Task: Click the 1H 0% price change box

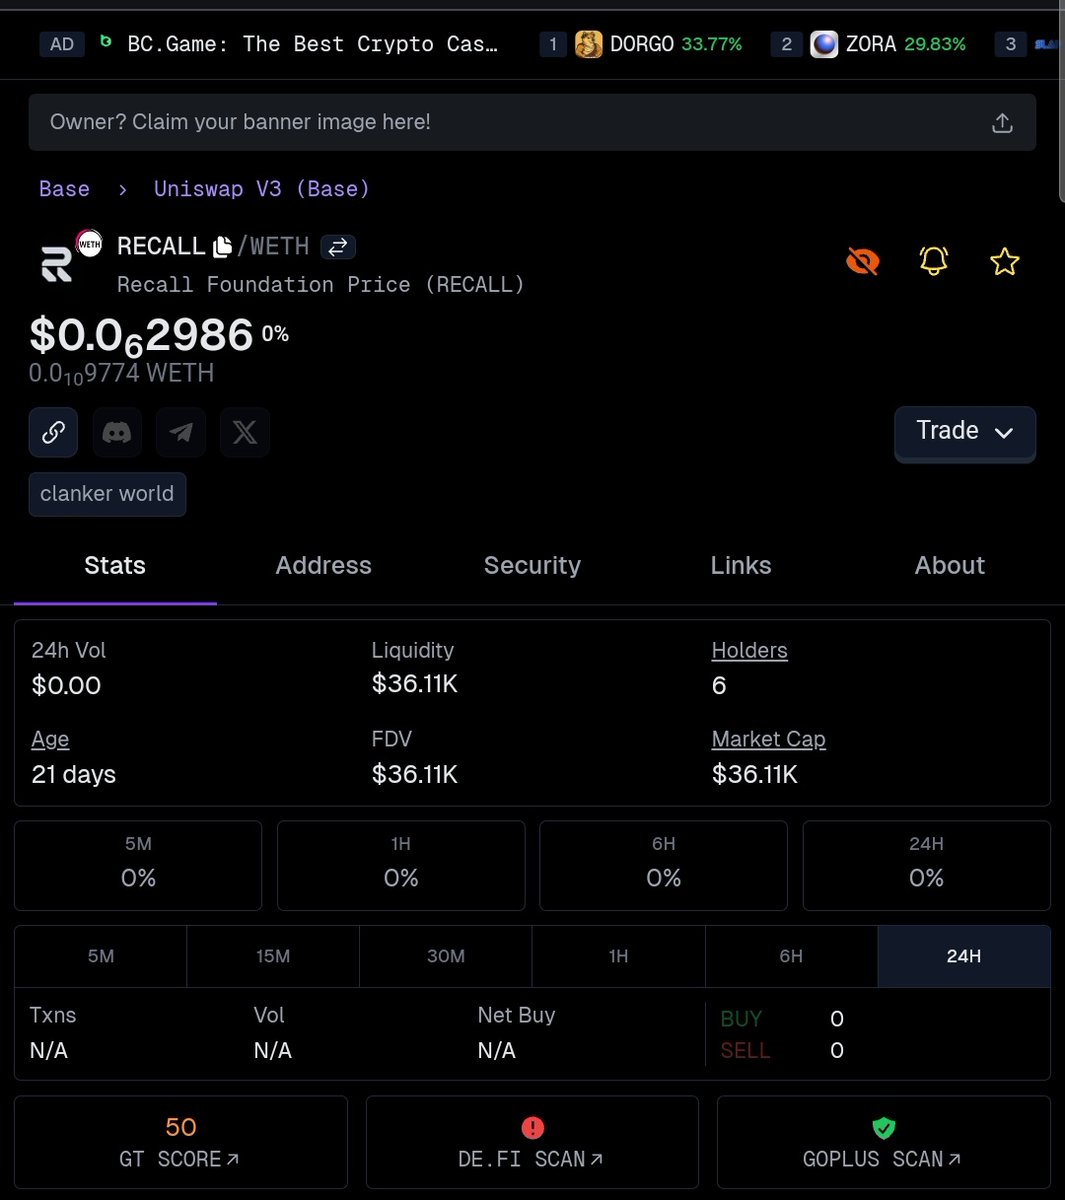Action: coord(401,866)
